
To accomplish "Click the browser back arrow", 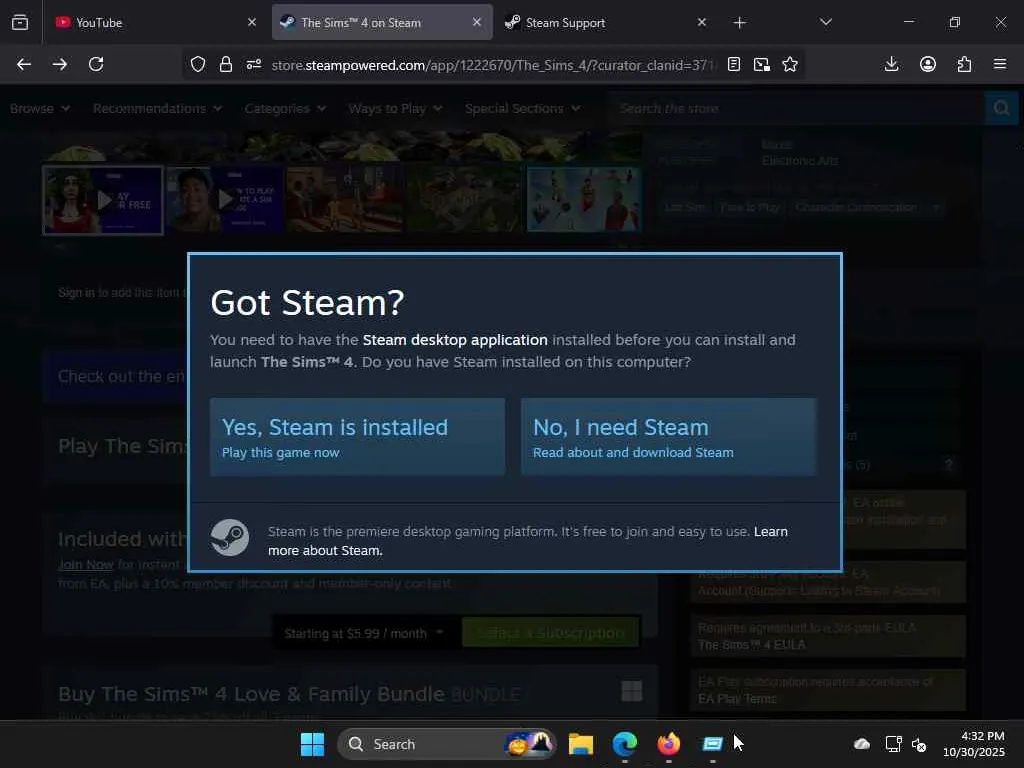I will coord(24,64).
